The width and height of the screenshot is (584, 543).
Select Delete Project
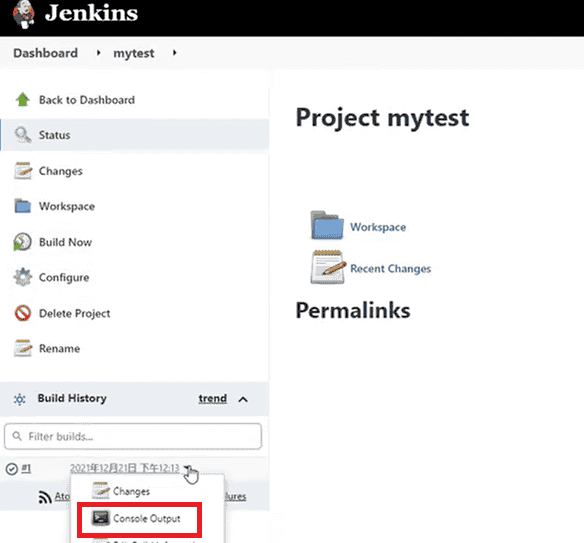[74, 313]
